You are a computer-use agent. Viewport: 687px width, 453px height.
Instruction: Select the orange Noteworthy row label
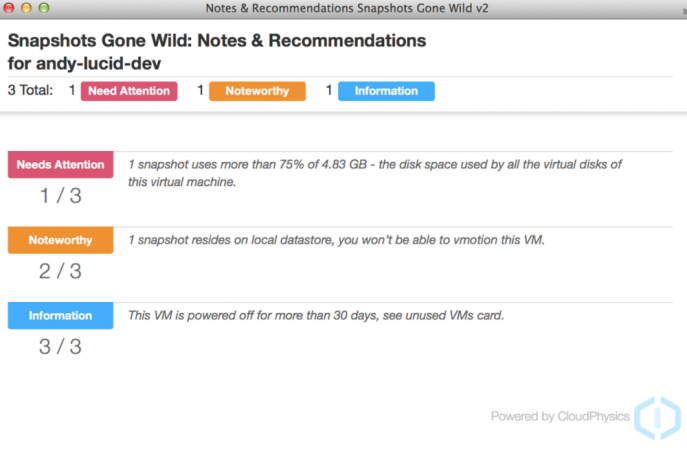click(x=60, y=240)
